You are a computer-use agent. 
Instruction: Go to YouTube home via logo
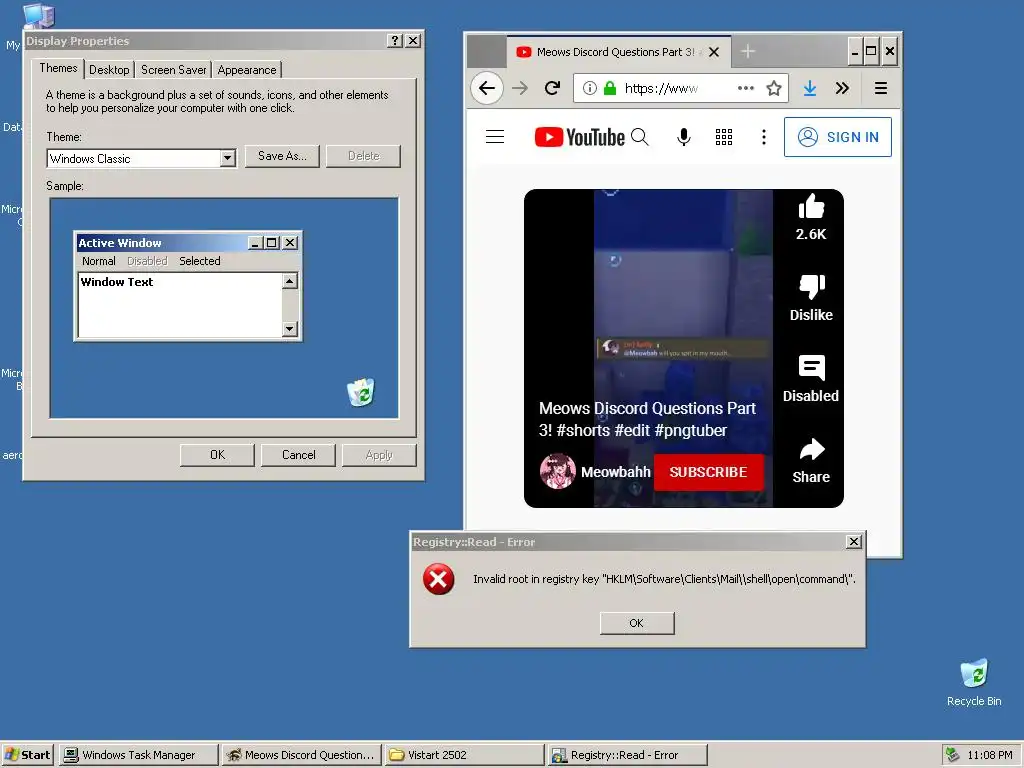pos(579,137)
